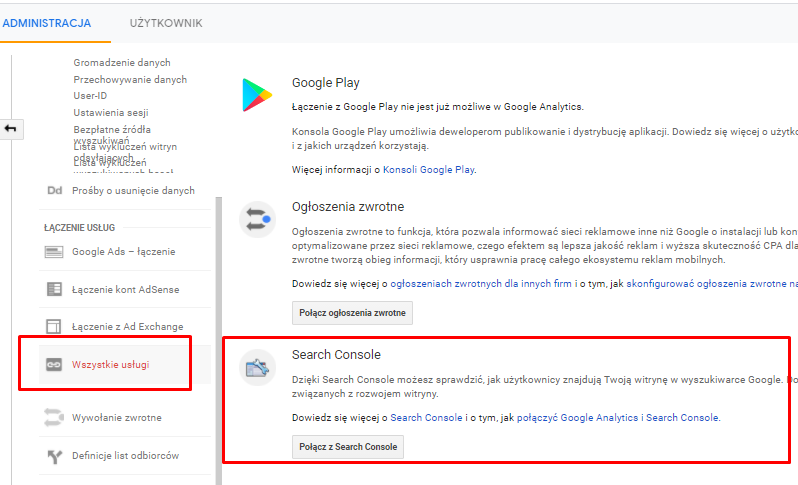Open the UŻYTKOWNIK tab

[166, 22]
